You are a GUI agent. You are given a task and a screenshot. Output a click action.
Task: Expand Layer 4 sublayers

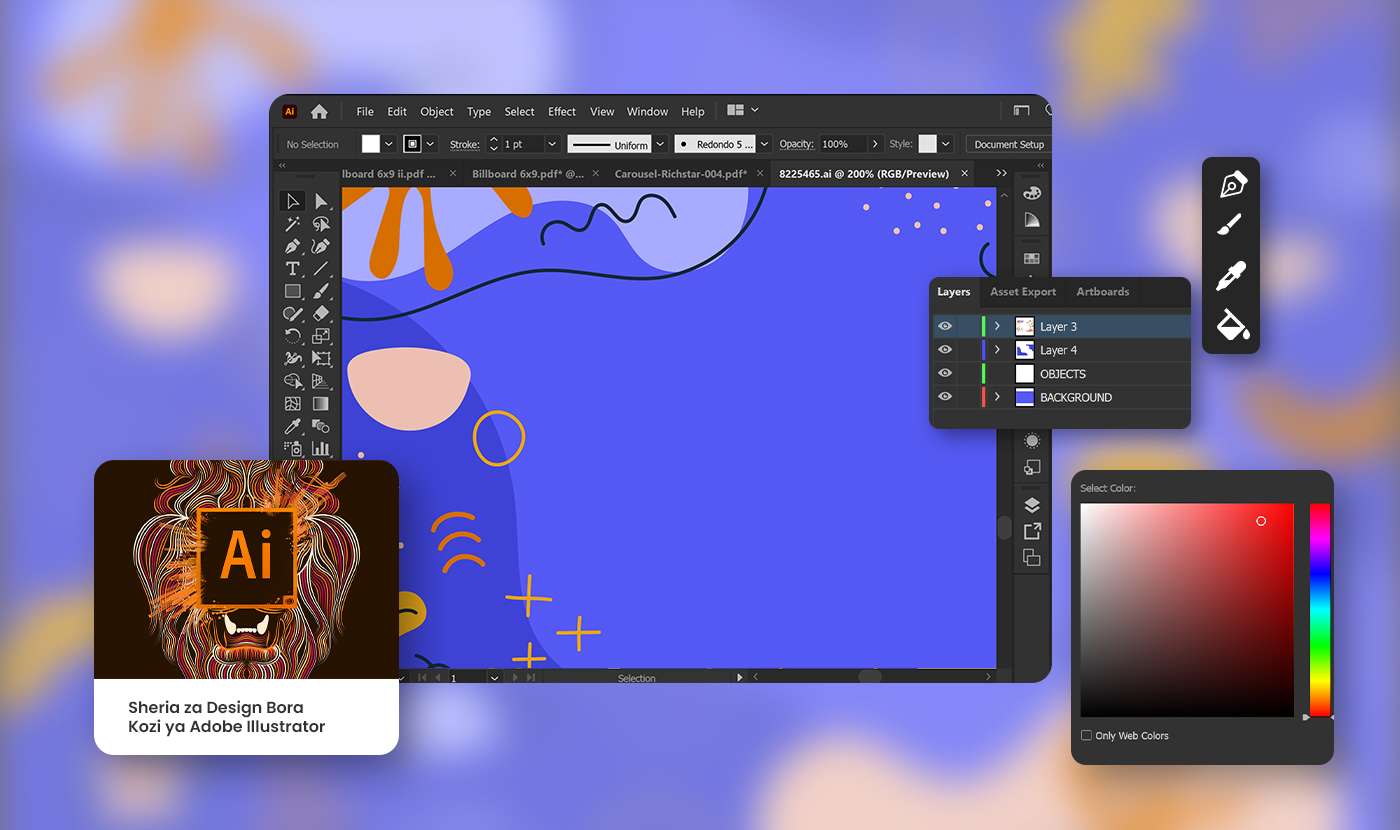point(997,350)
